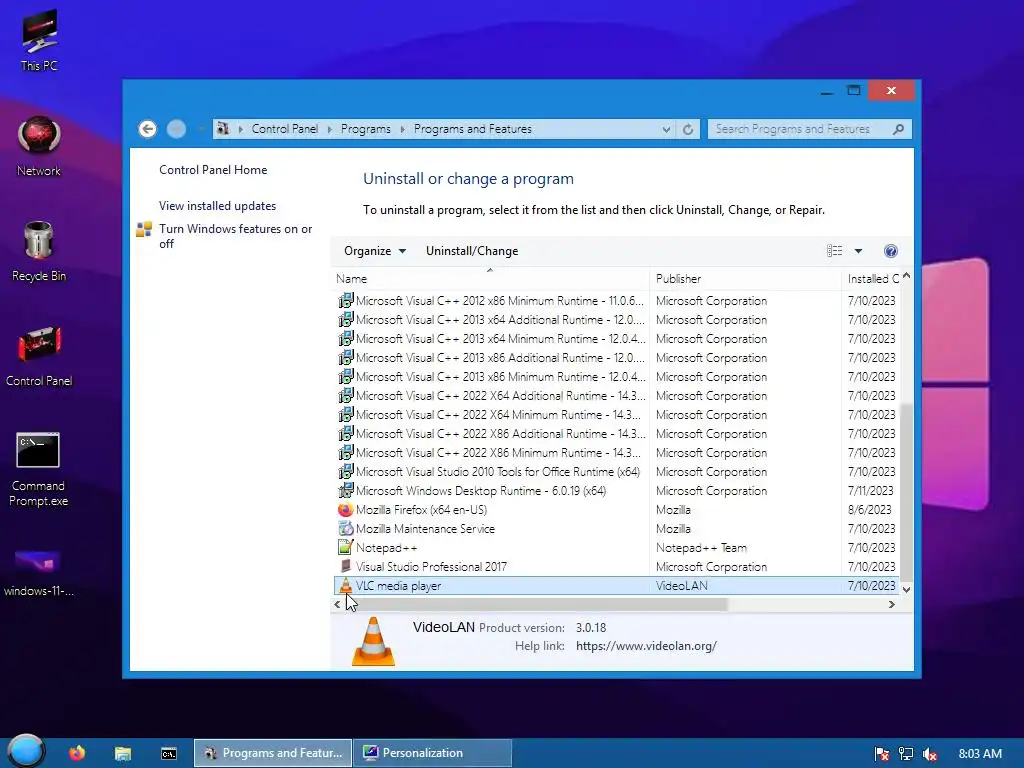Select the Notepad++ Team publisher cell

[x=701, y=548]
